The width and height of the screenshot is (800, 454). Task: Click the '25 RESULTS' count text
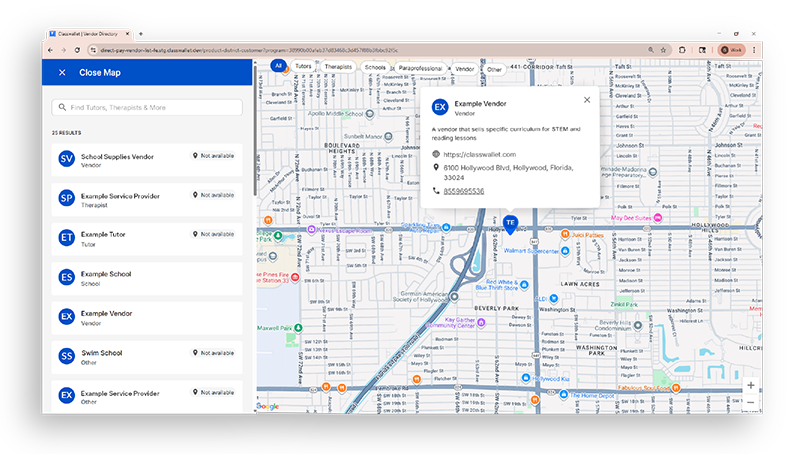66,133
